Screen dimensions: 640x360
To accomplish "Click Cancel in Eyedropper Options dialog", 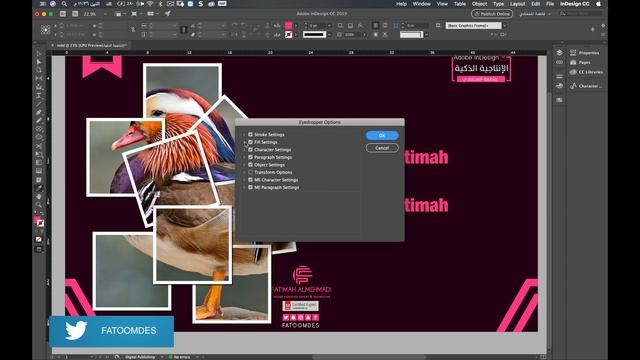I will (x=382, y=148).
